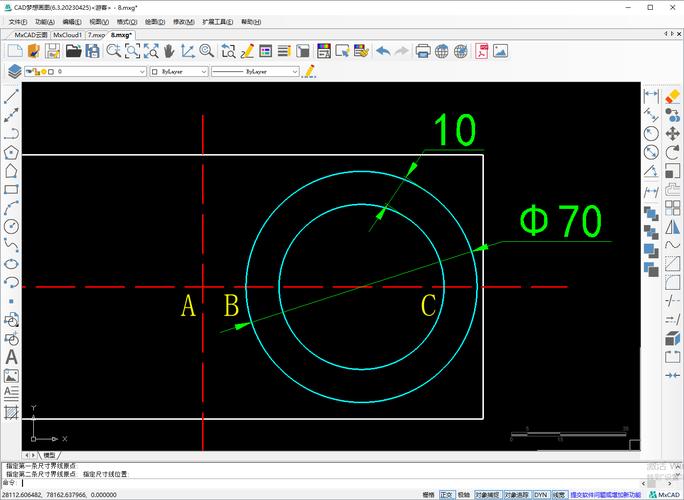The image size is (684, 500).
Task: Toggle 对象捕捉 object snap
Action: (487, 495)
